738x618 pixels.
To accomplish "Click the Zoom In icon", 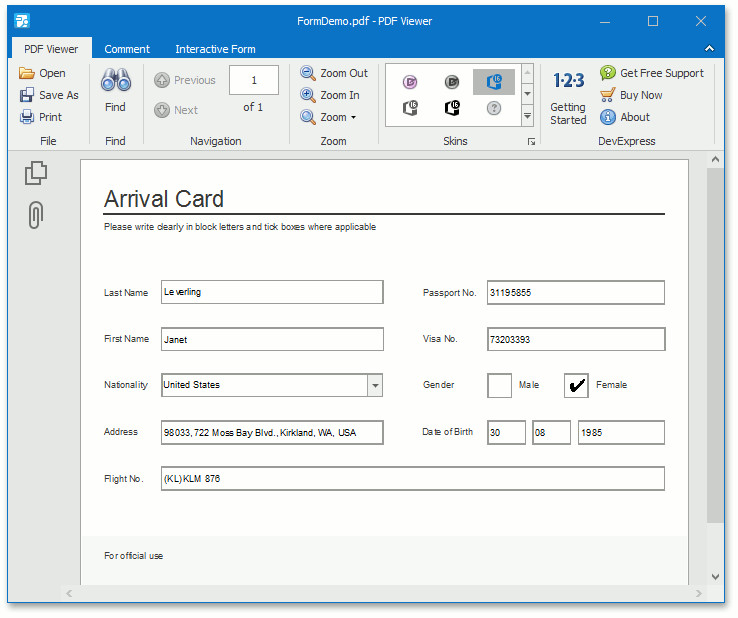I will pos(308,95).
